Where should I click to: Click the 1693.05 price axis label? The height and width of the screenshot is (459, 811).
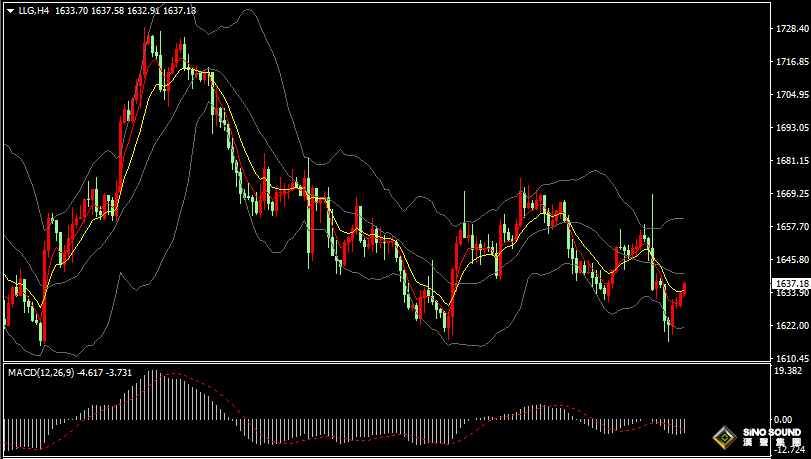791,128
